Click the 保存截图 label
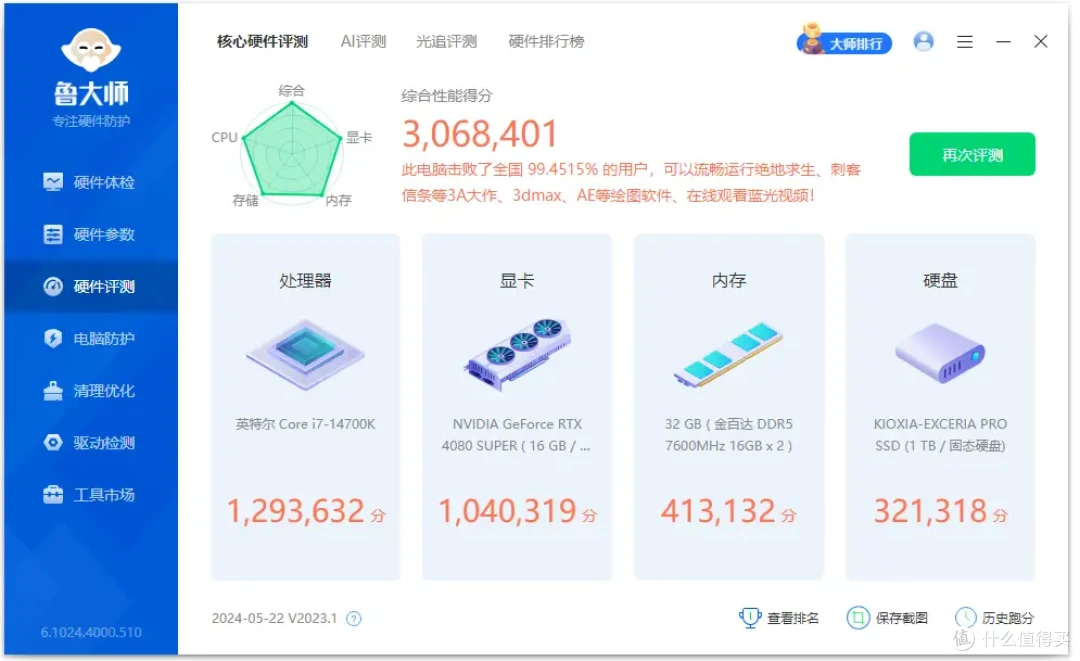 (902, 618)
